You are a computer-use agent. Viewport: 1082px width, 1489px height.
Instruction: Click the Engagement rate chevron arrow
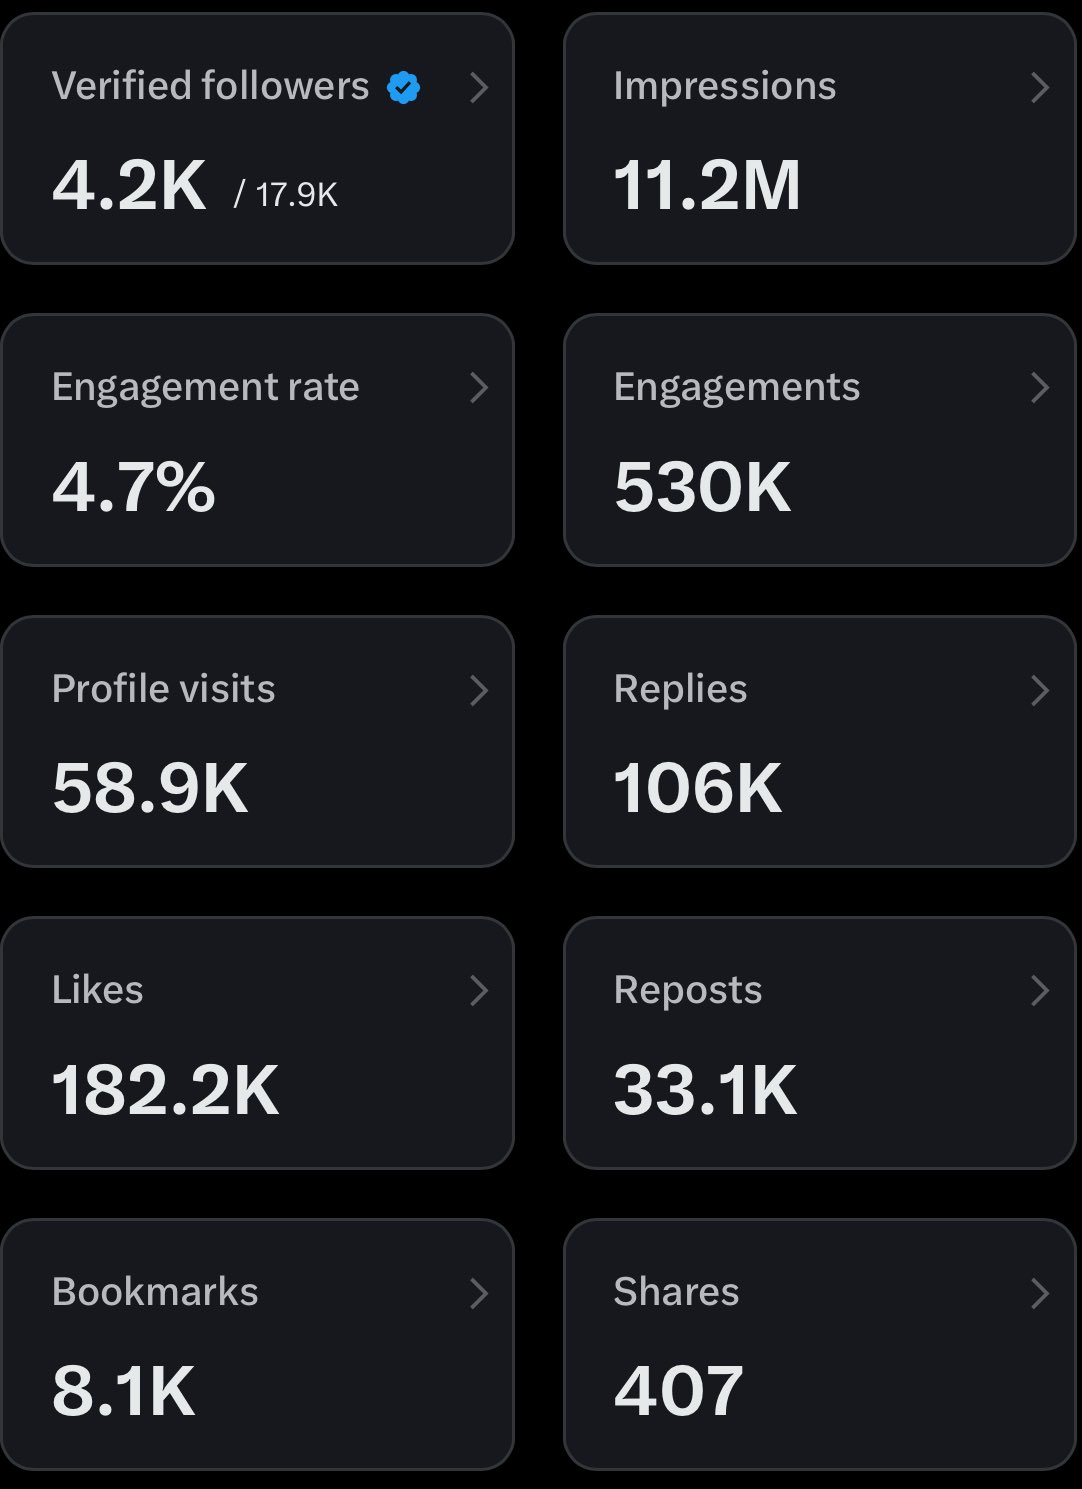click(x=479, y=388)
